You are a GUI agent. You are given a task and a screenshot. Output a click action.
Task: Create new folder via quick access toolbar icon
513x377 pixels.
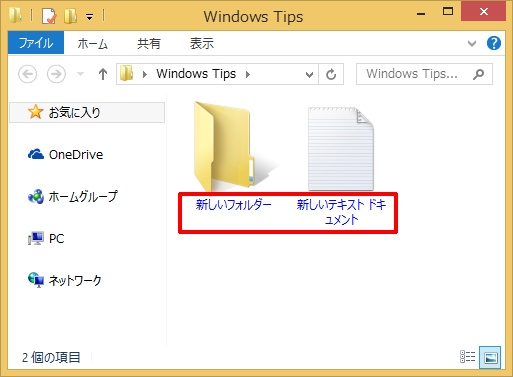click(70, 16)
